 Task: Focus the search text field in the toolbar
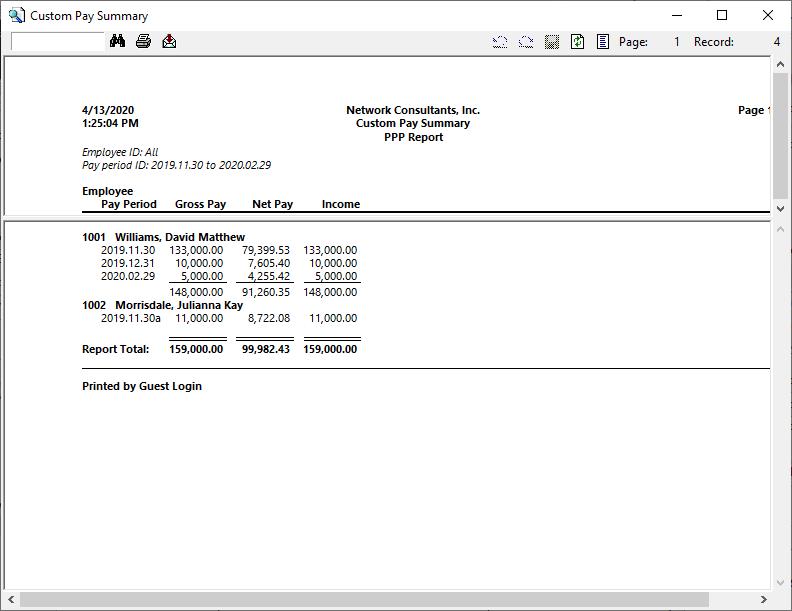tap(58, 41)
